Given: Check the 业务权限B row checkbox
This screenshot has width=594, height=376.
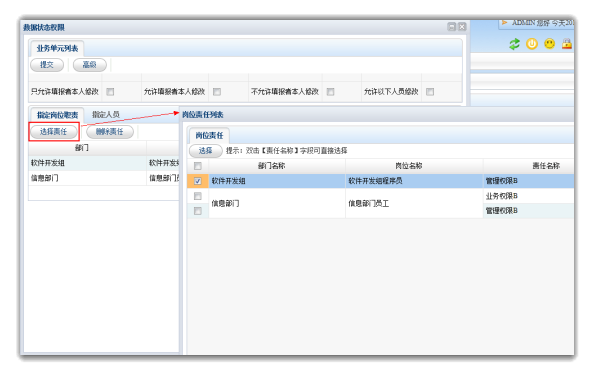Looking at the screenshot, I should 198,196.
